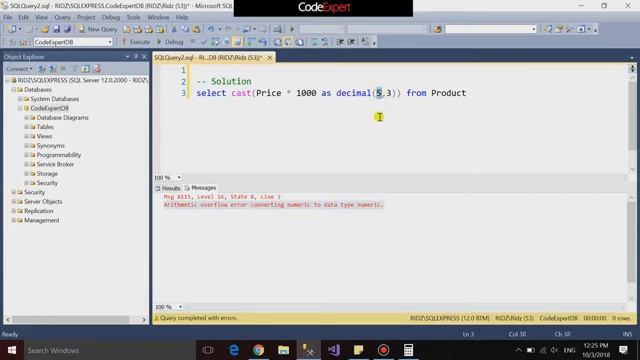Select the Storage tree item

coord(47,174)
